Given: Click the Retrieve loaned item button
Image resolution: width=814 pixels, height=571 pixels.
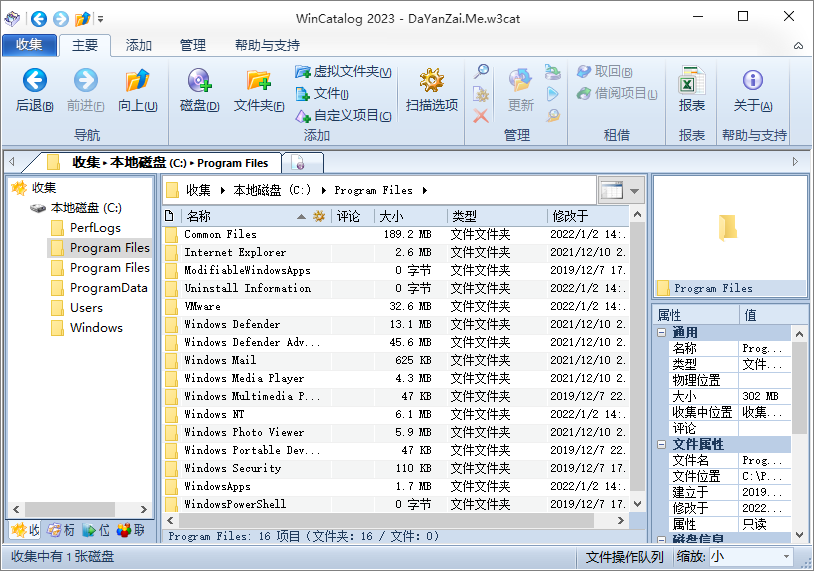Looking at the screenshot, I should point(604,72).
